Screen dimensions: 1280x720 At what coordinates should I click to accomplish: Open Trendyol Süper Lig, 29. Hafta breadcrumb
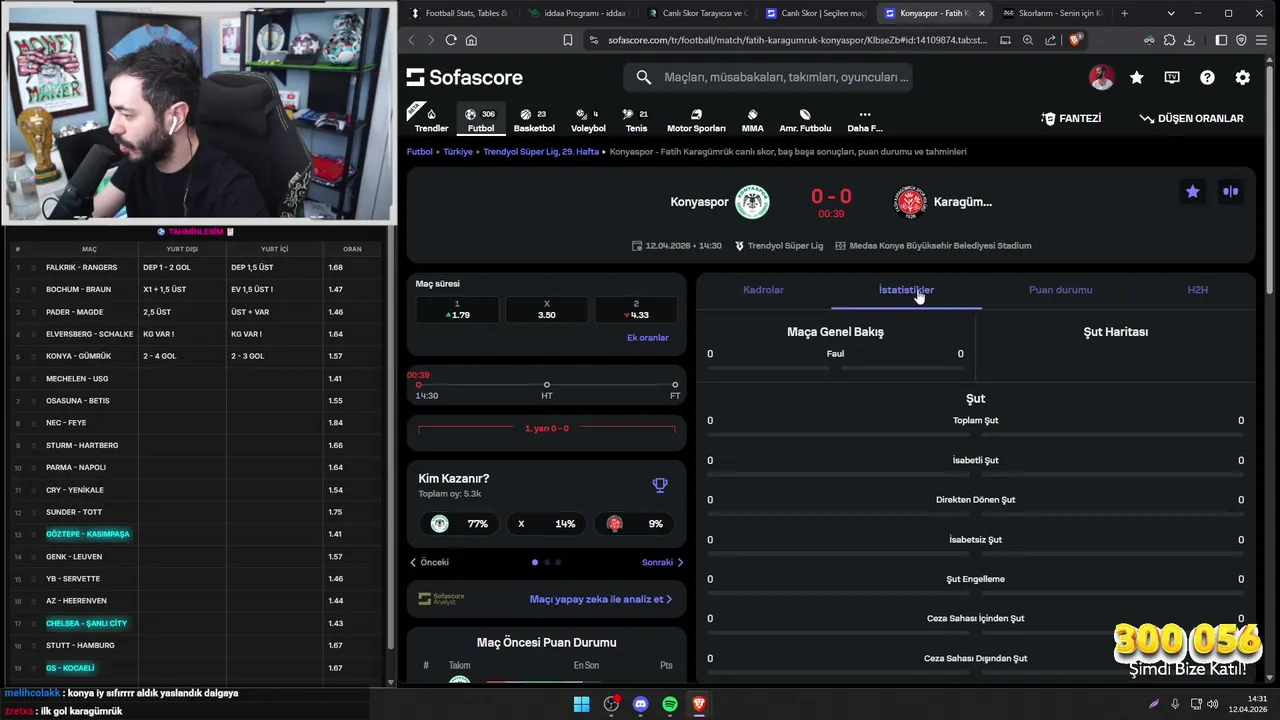coord(541,152)
